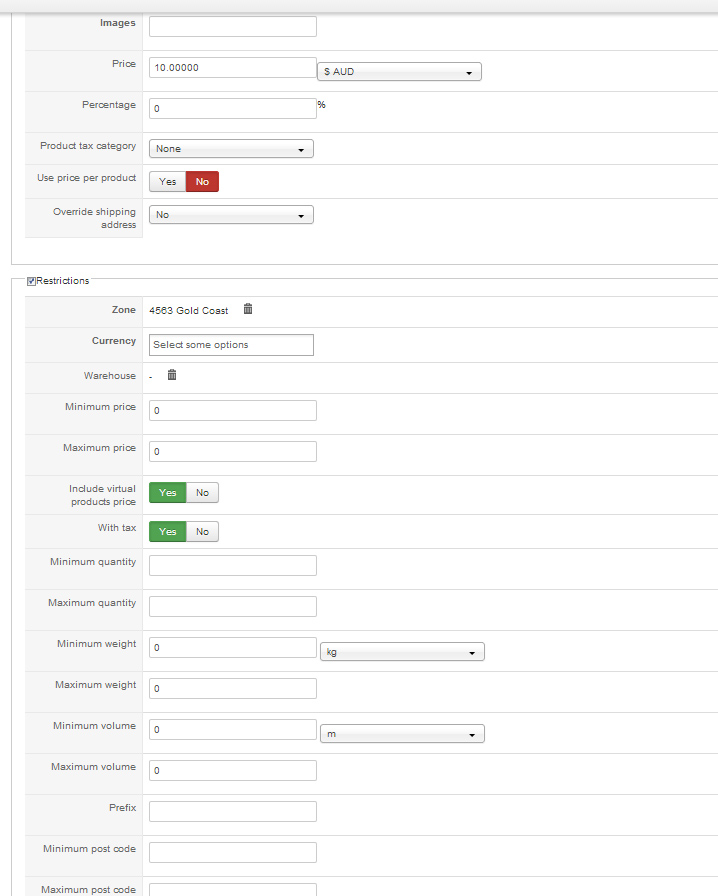Open the $ AUD currency dropdown
718x896 pixels.
399,72
